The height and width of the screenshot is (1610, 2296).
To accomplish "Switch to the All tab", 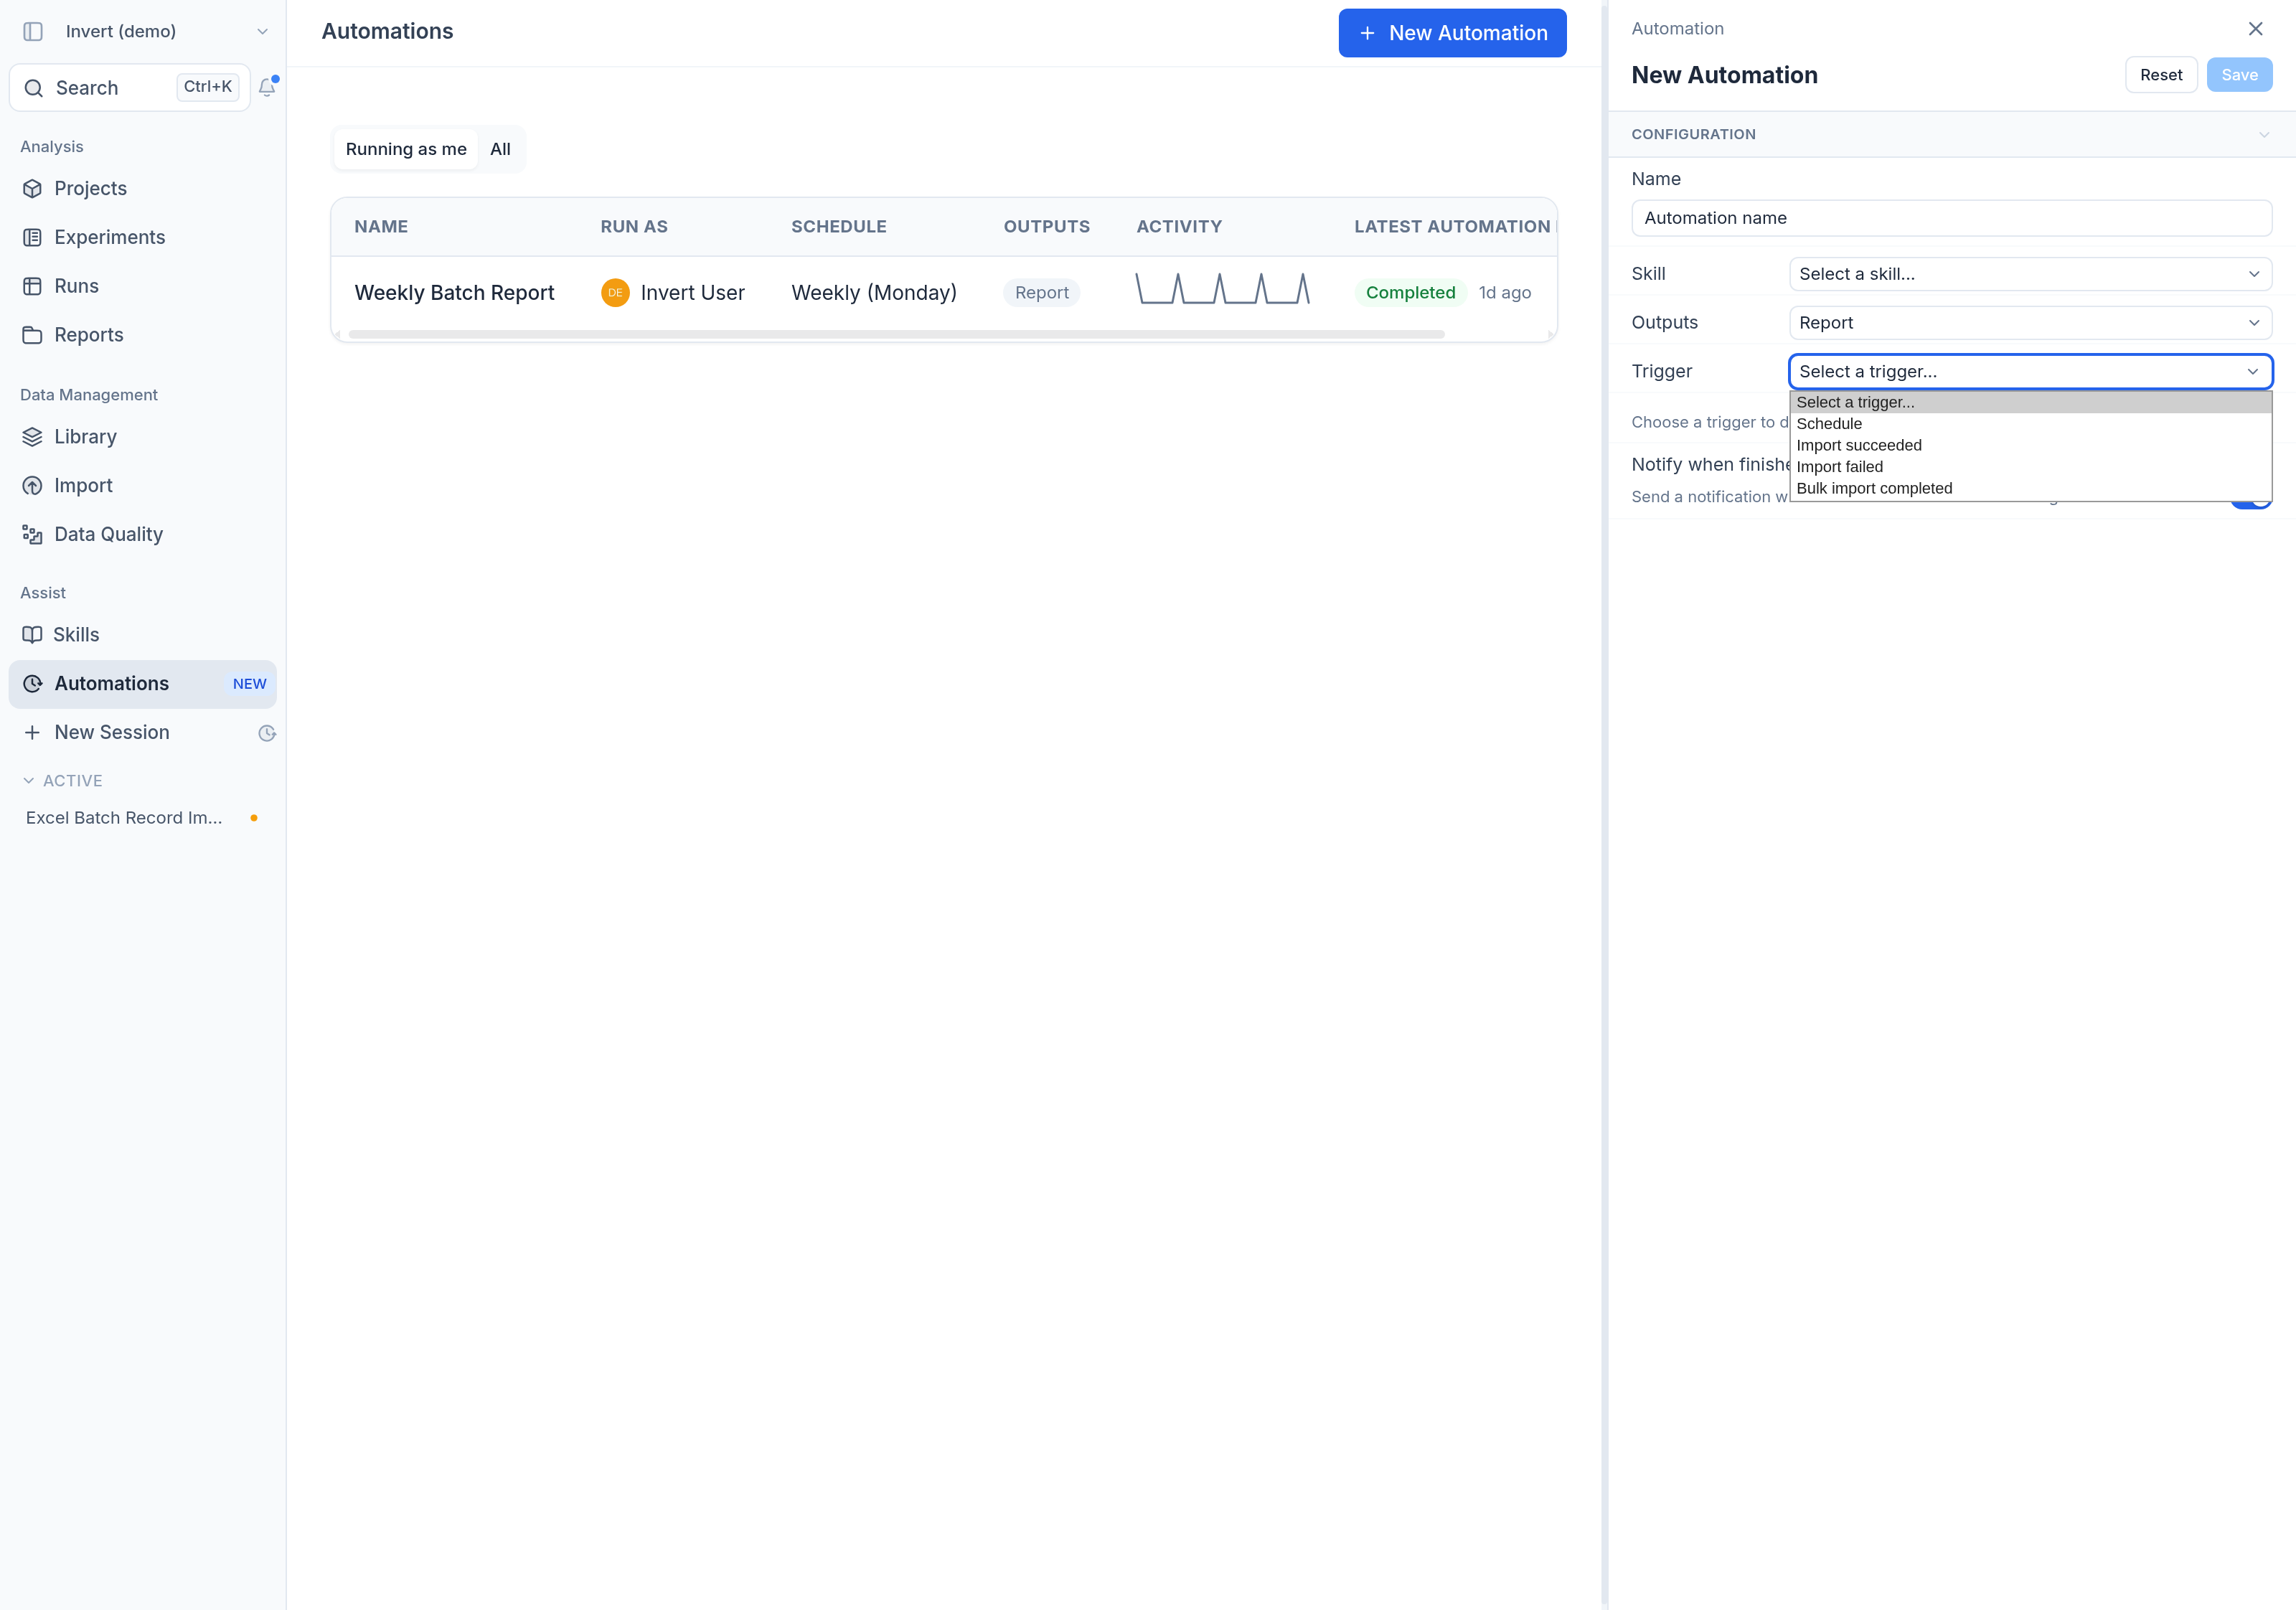I will coord(500,149).
